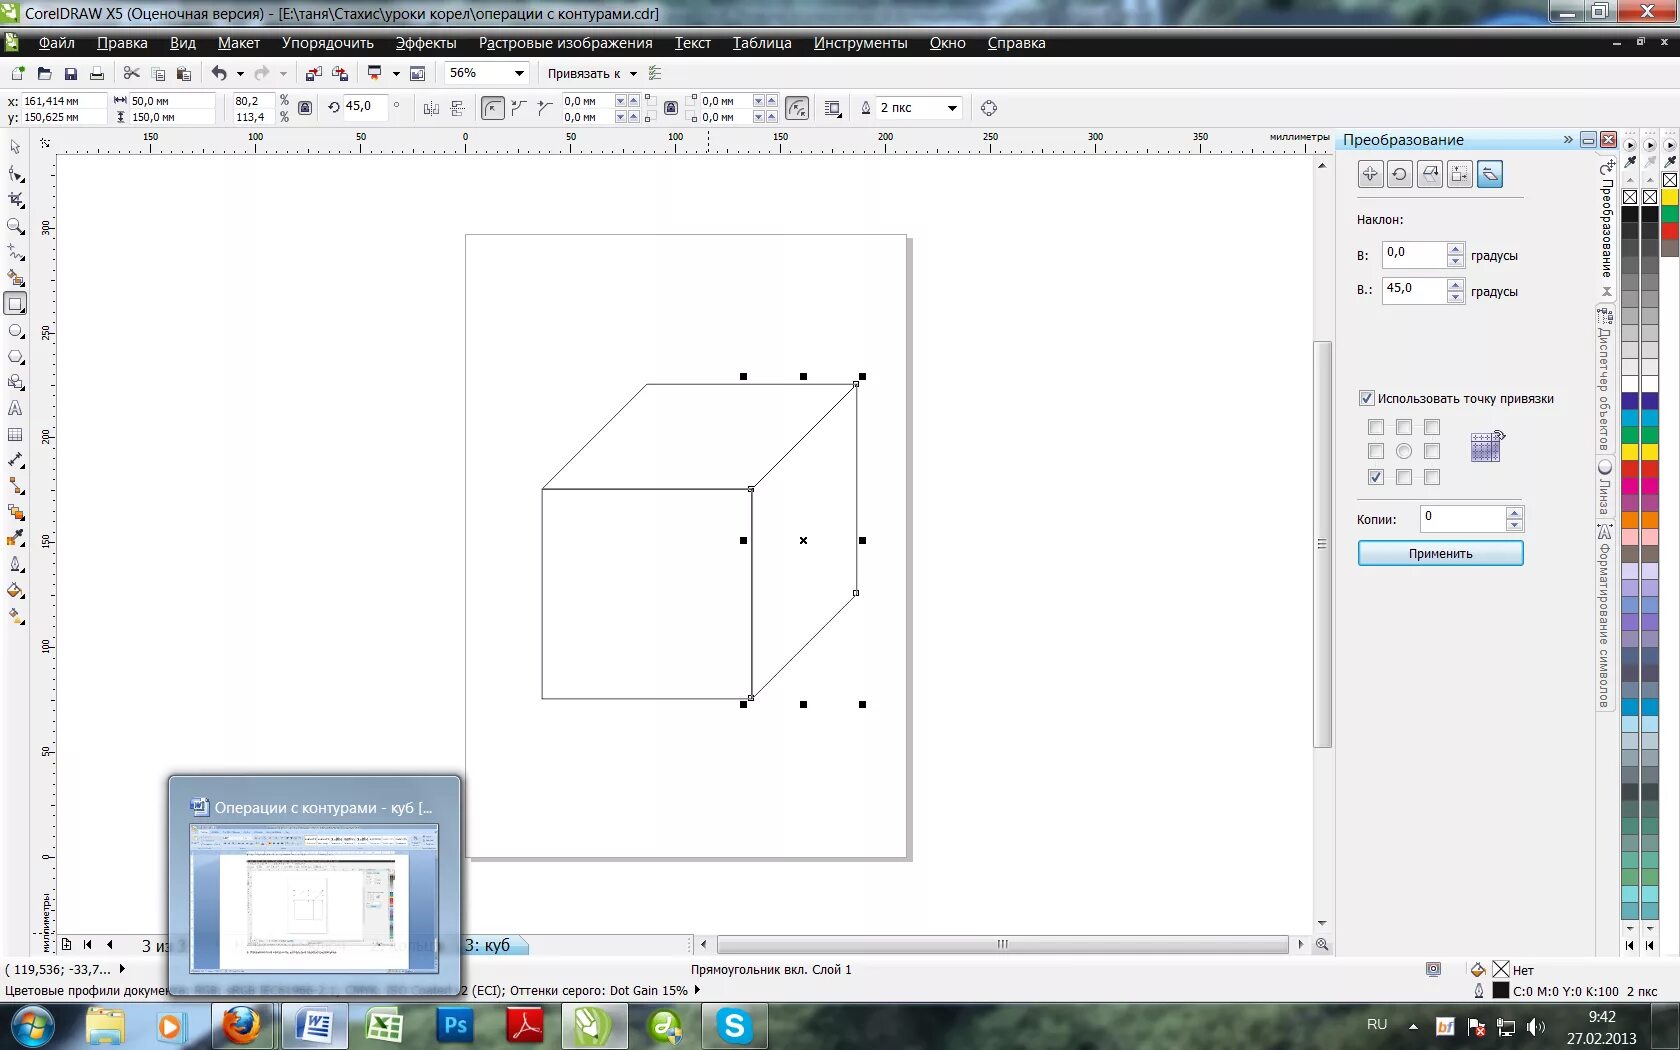The image size is (1680, 1050).
Task: Select the Smart fill tool
Action: coord(15,278)
